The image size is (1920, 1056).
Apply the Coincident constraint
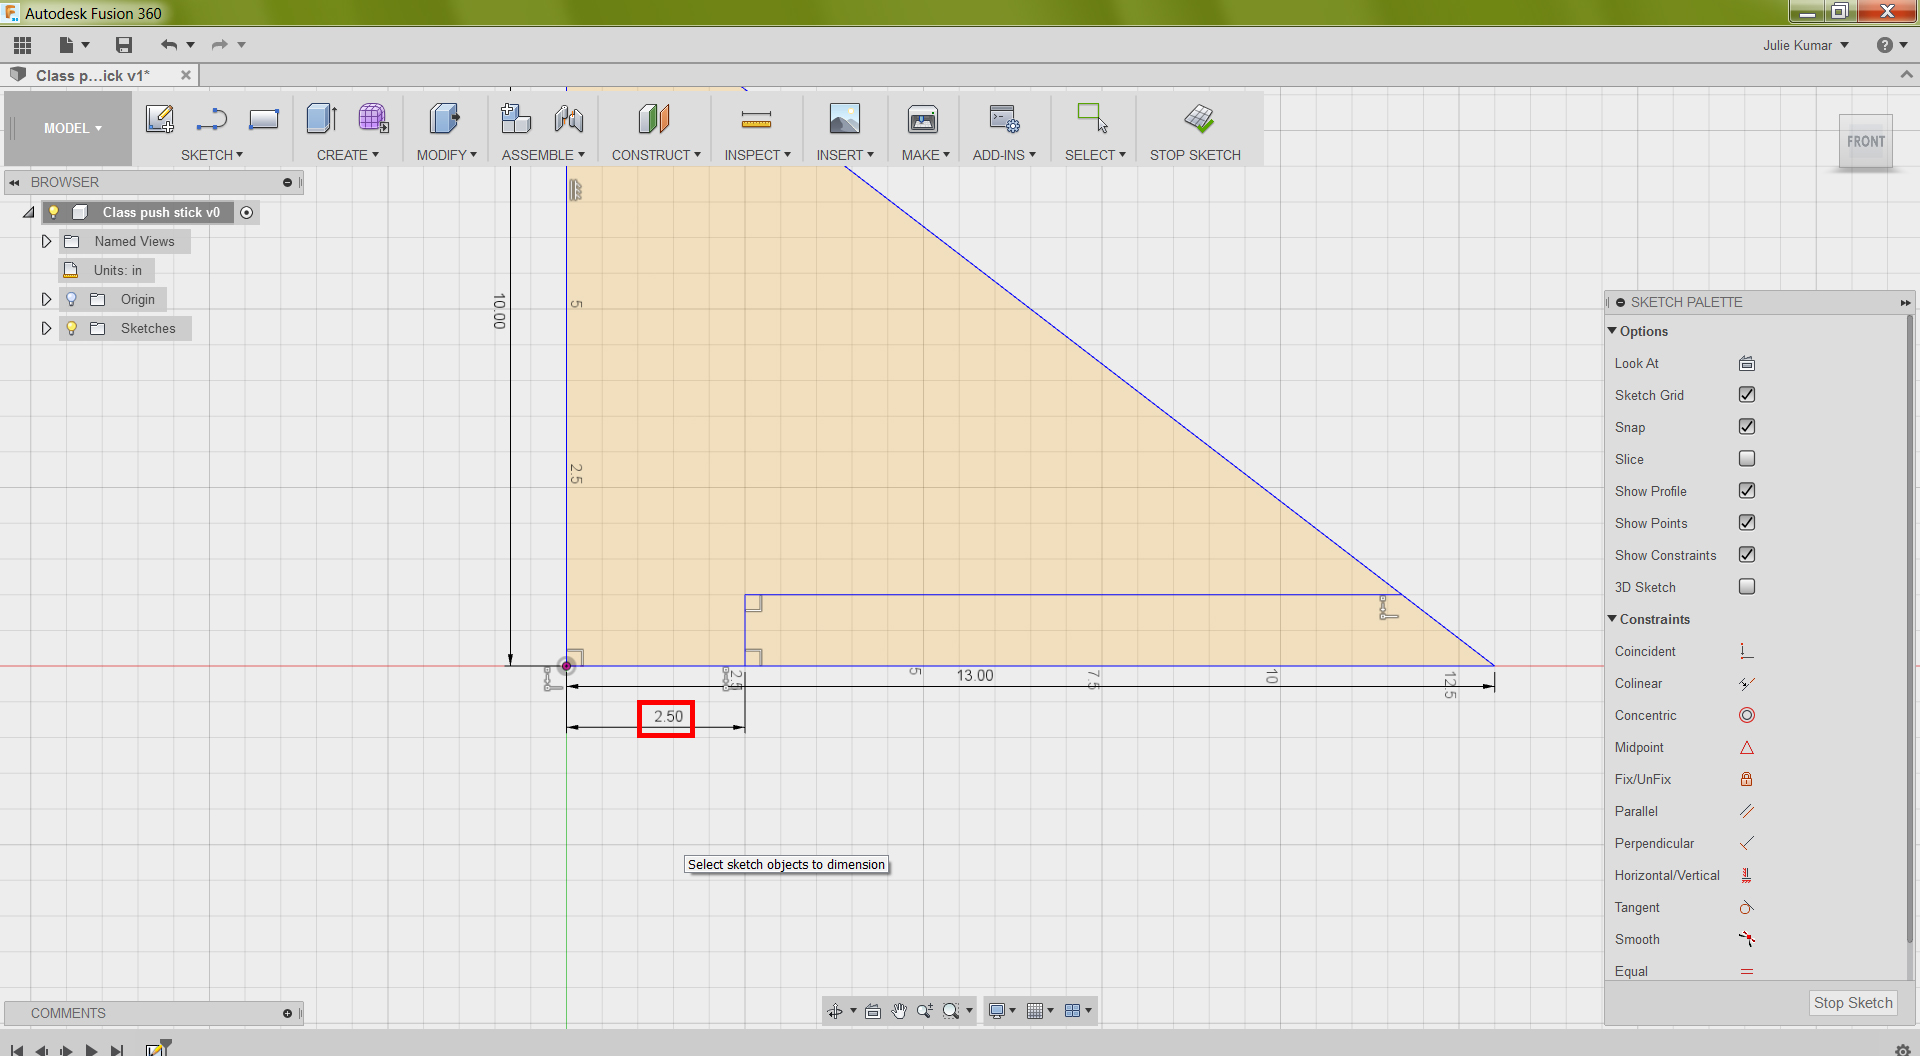[1747, 652]
